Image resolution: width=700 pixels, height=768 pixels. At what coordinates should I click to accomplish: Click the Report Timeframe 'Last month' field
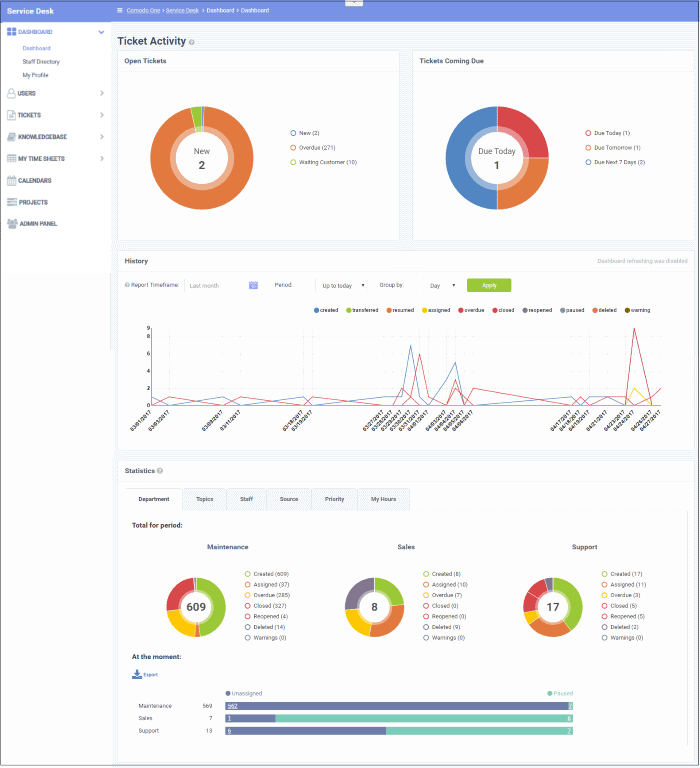[x=215, y=285]
